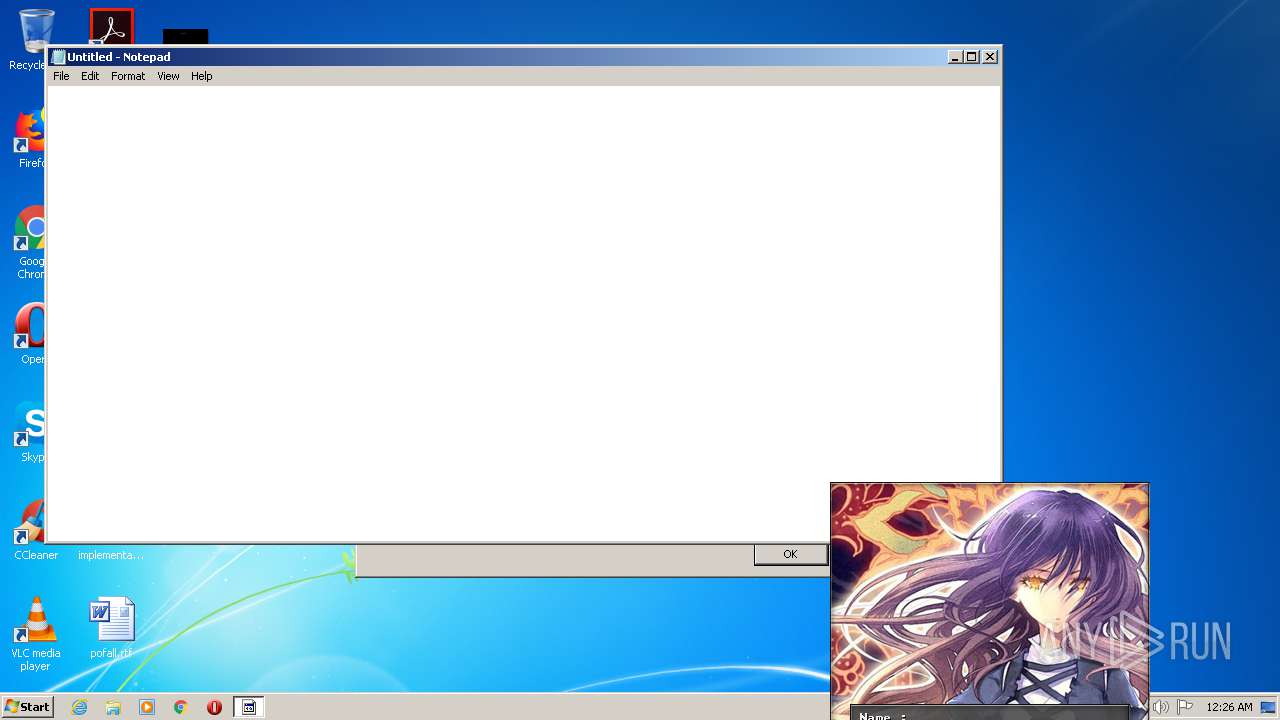Select the Google Chrome desktop shortcut
This screenshot has width=1280, height=720.
tap(30, 243)
